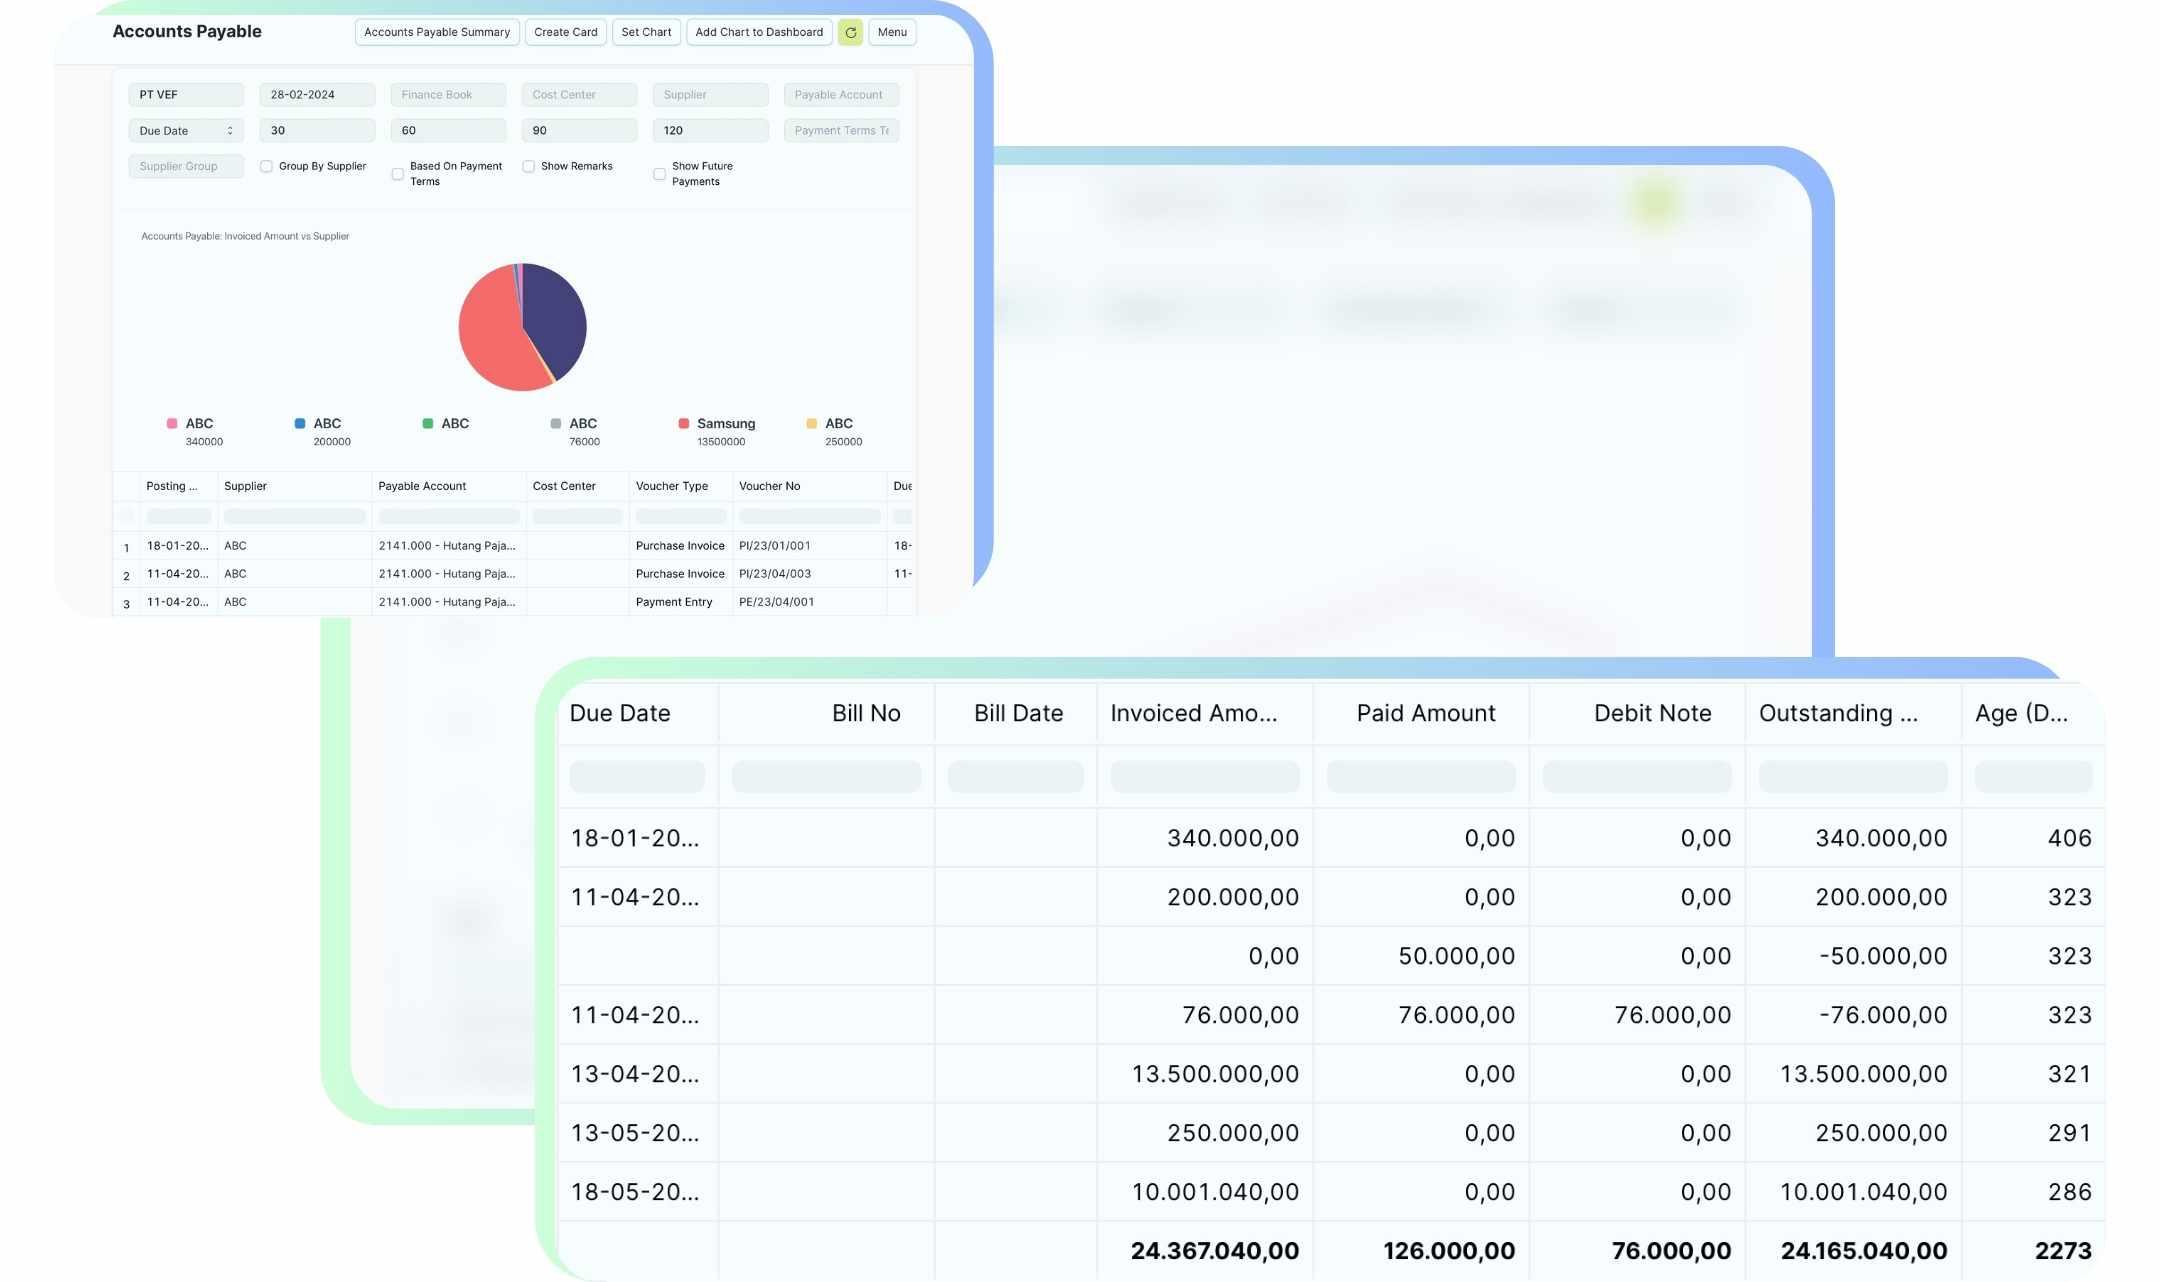Viewport: 2160px width, 1282px height.
Task: Select the red Samsung color swatch
Action: pyautogui.click(x=684, y=423)
